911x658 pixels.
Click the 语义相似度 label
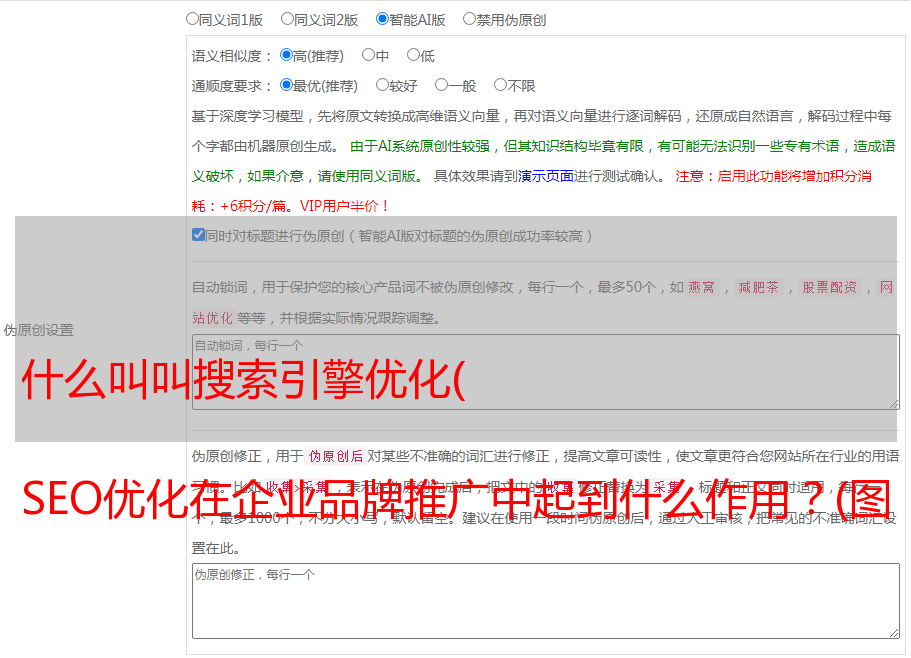232,56
